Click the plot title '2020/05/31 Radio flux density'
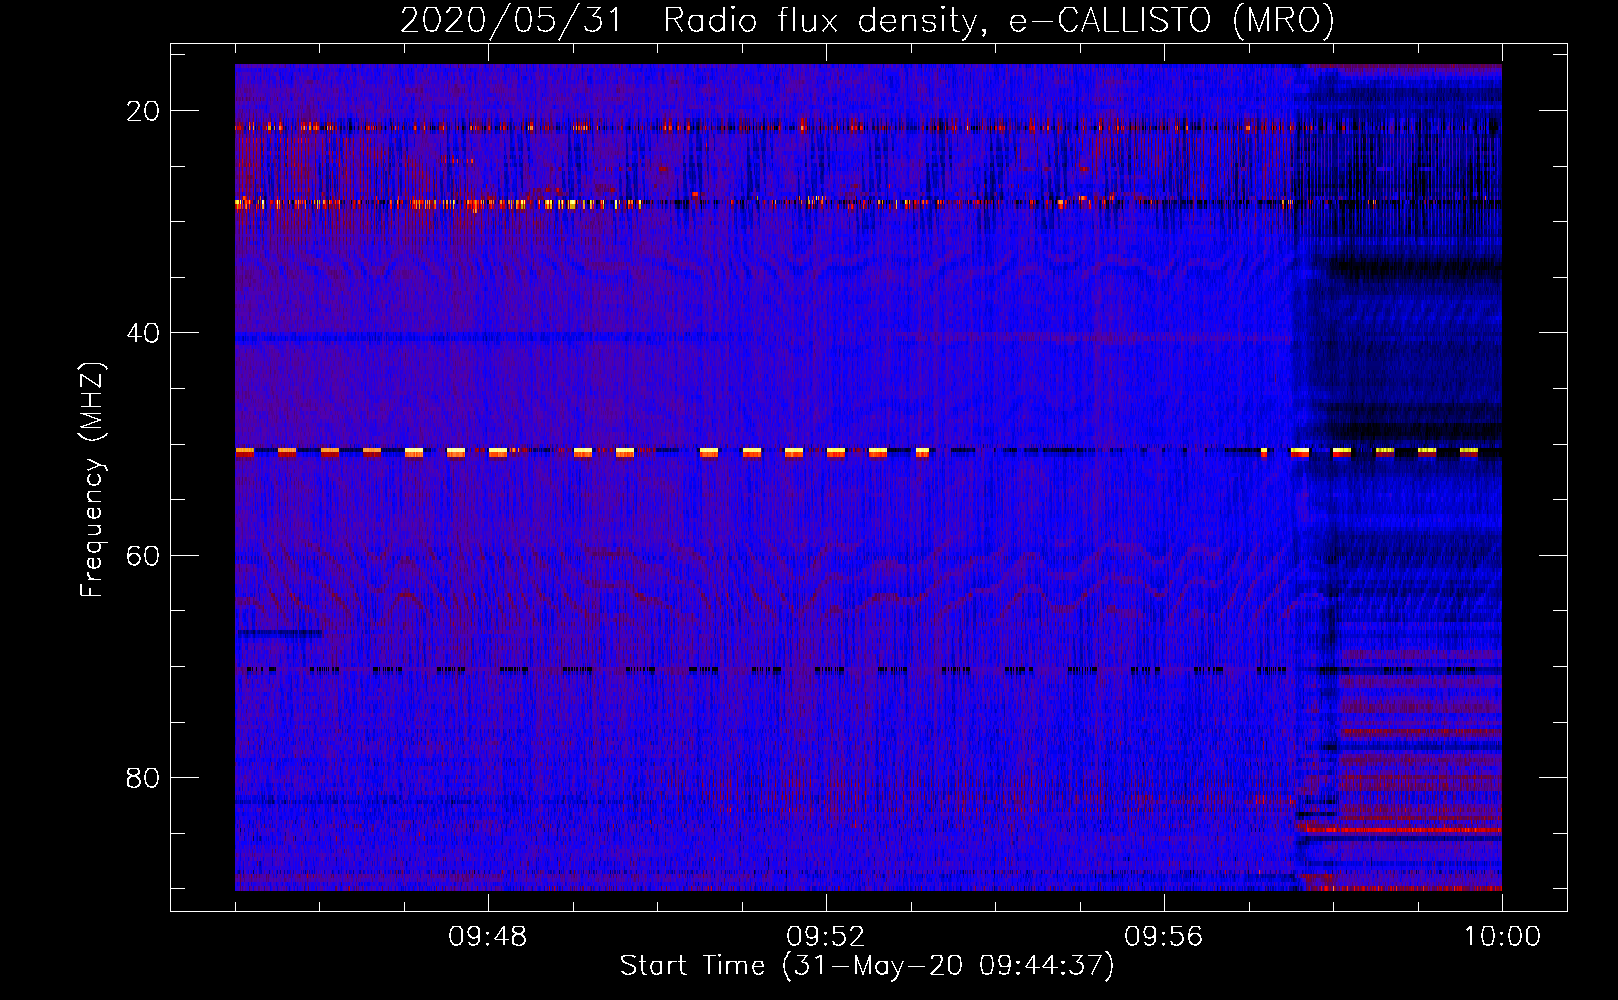The image size is (1618, 1000). 867,20
